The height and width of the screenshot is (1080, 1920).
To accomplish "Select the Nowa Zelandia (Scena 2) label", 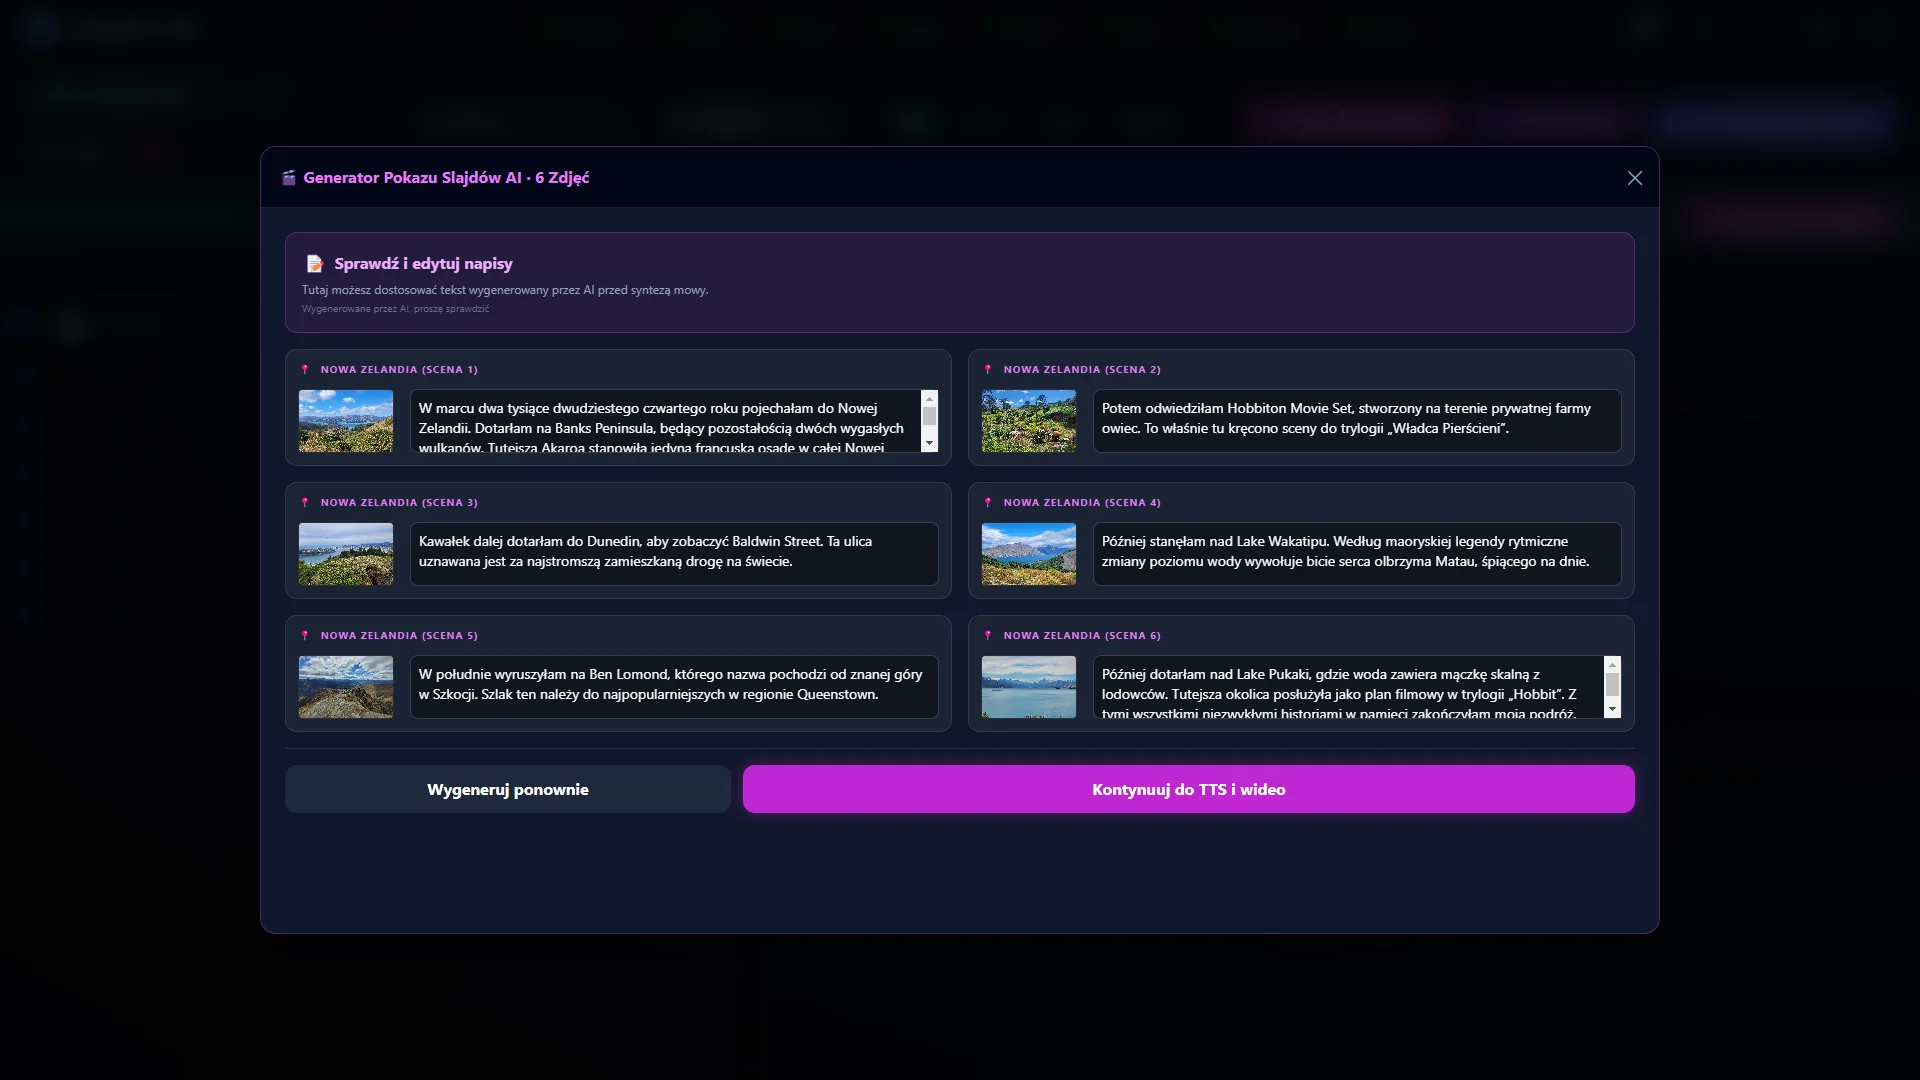I will [1082, 370].
